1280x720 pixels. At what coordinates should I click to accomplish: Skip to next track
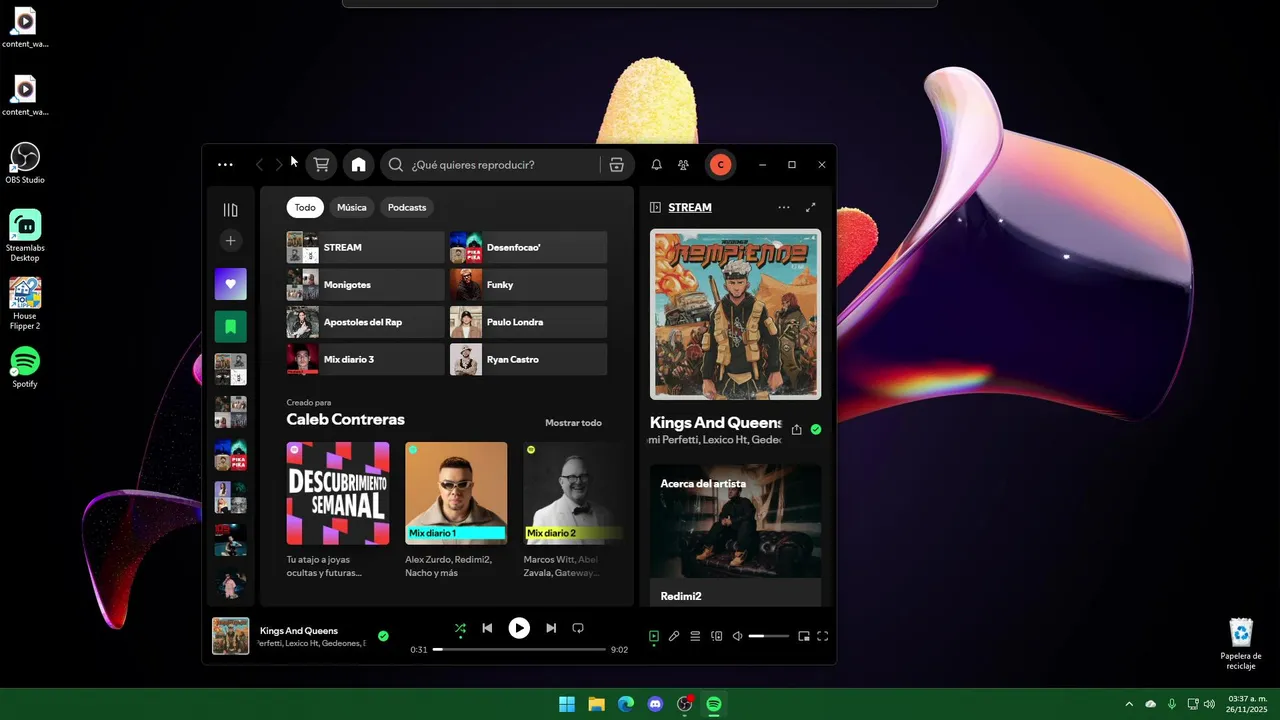tap(551, 628)
